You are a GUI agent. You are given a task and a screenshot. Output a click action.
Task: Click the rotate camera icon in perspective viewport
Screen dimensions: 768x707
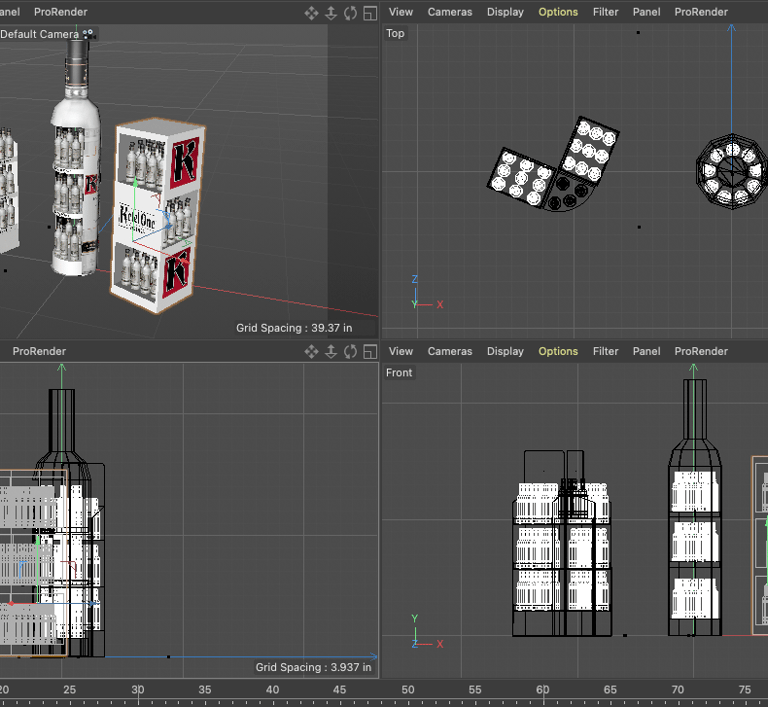tap(350, 13)
